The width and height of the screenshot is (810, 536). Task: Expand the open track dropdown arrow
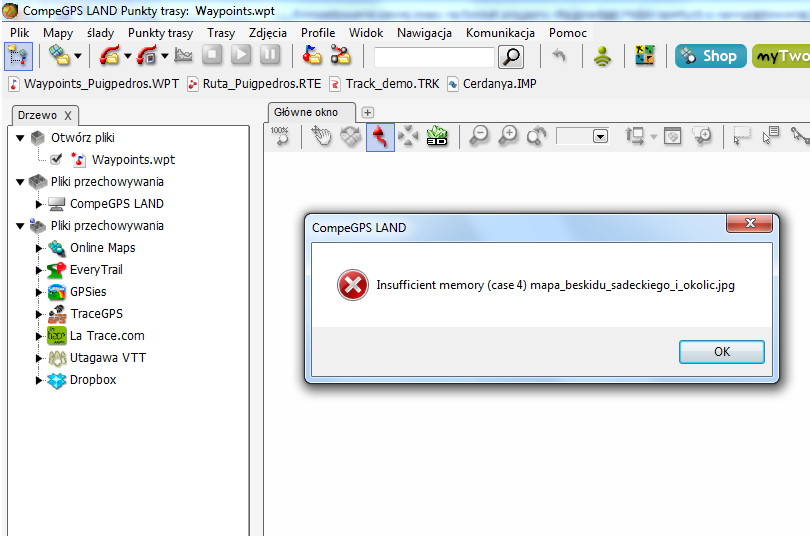[127, 56]
